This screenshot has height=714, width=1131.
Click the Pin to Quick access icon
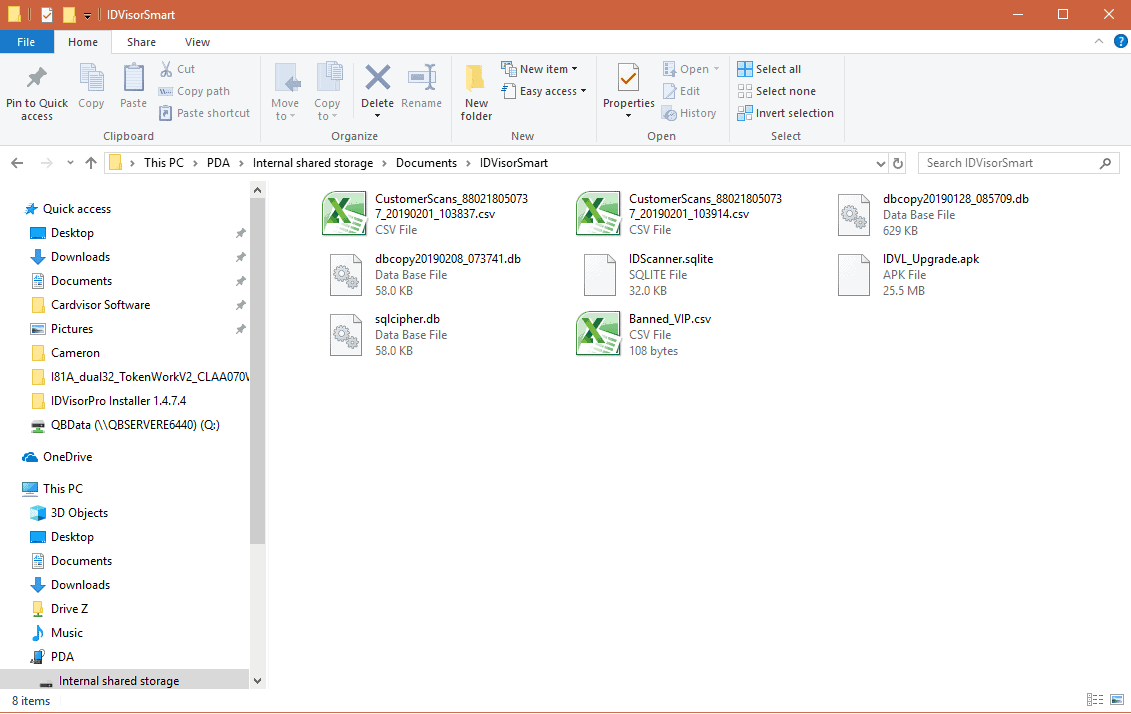pos(37,78)
